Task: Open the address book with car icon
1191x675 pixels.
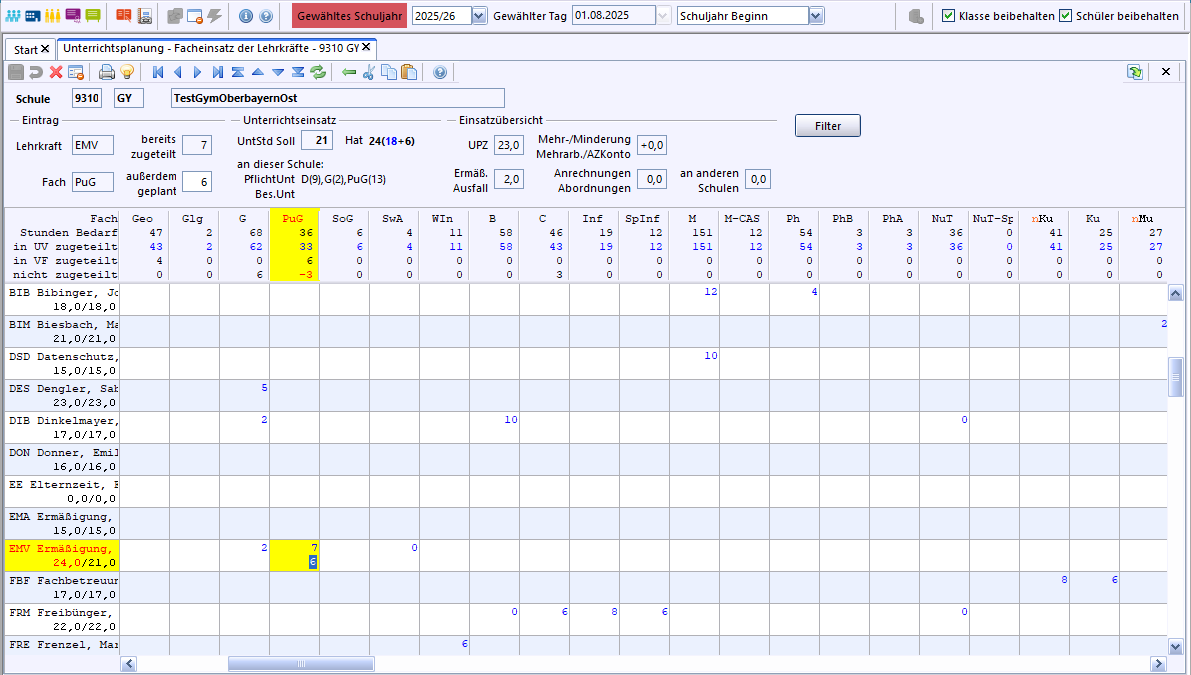Action: tap(144, 15)
